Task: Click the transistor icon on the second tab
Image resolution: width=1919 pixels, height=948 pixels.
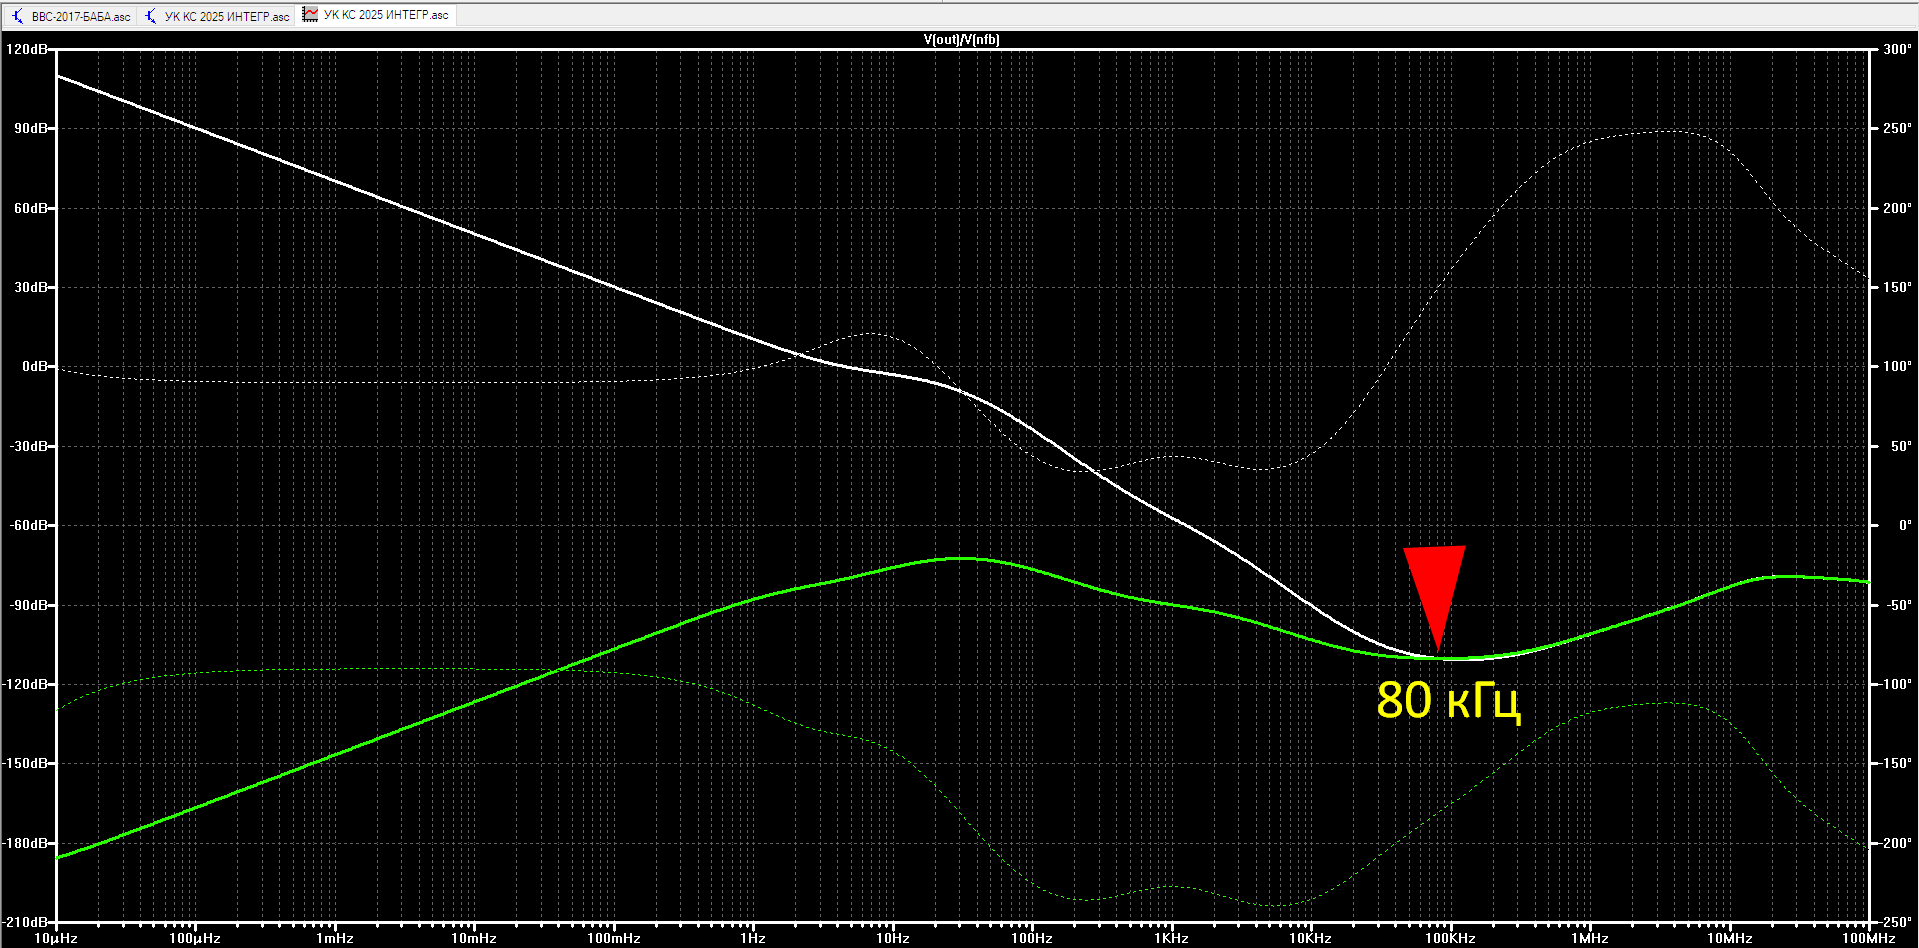Action: point(150,16)
